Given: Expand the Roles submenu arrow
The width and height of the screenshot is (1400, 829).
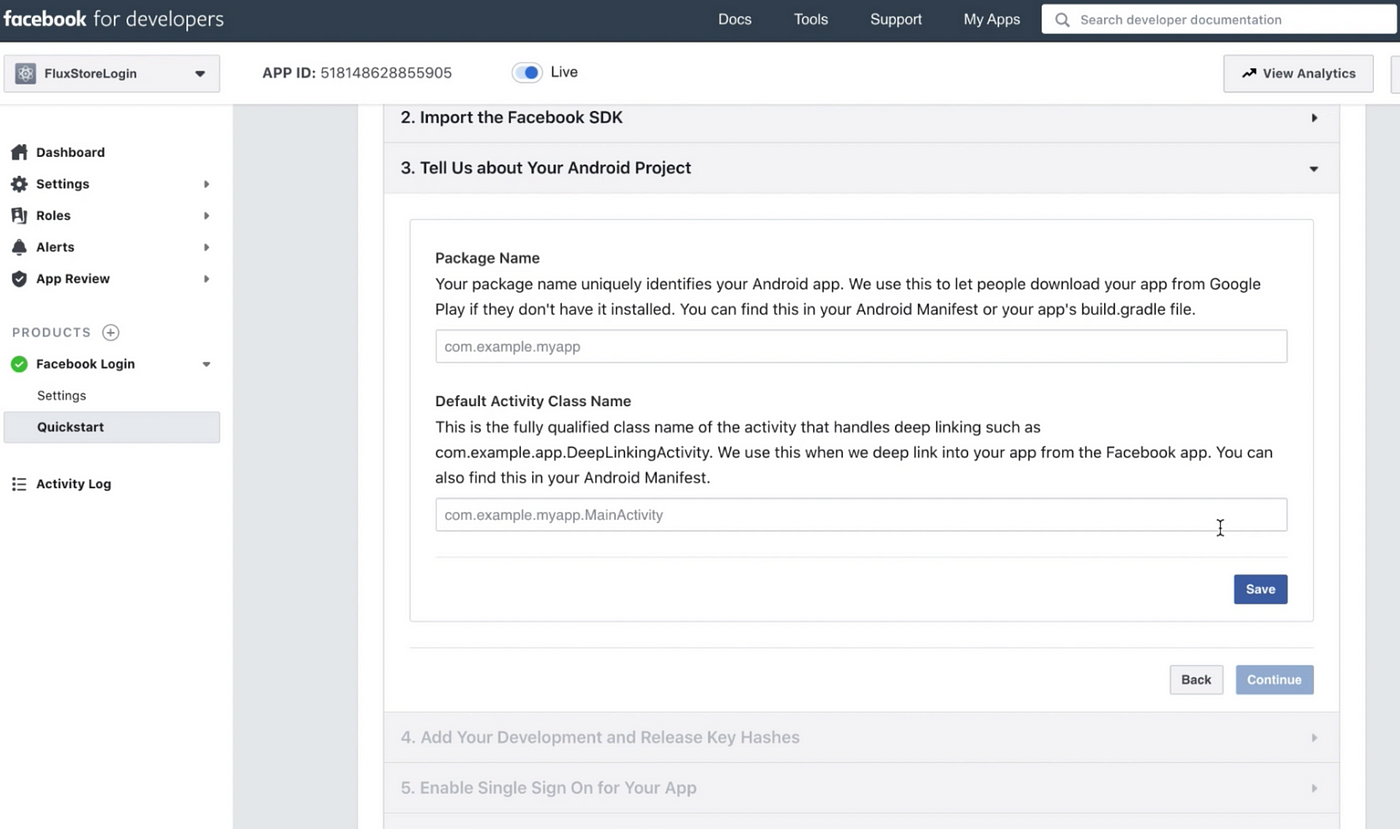Looking at the screenshot, I should pos(207,215).
